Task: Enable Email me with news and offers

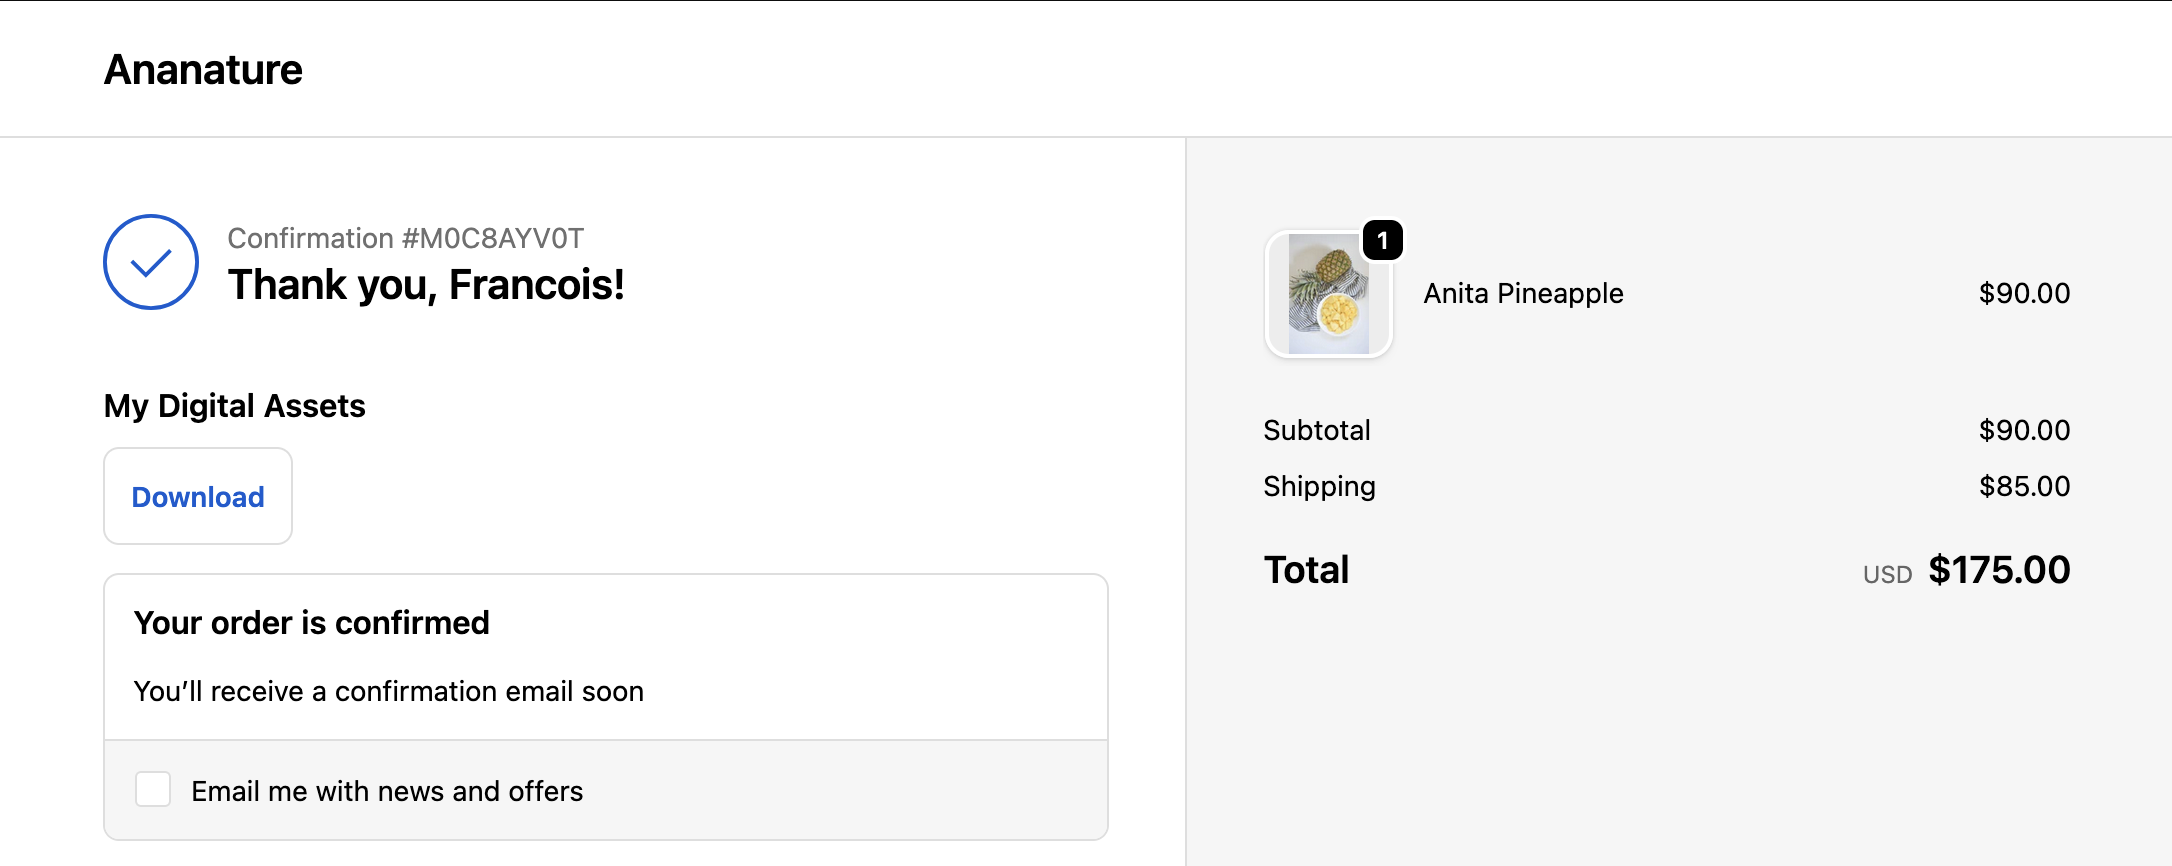Action: point(153,790)
